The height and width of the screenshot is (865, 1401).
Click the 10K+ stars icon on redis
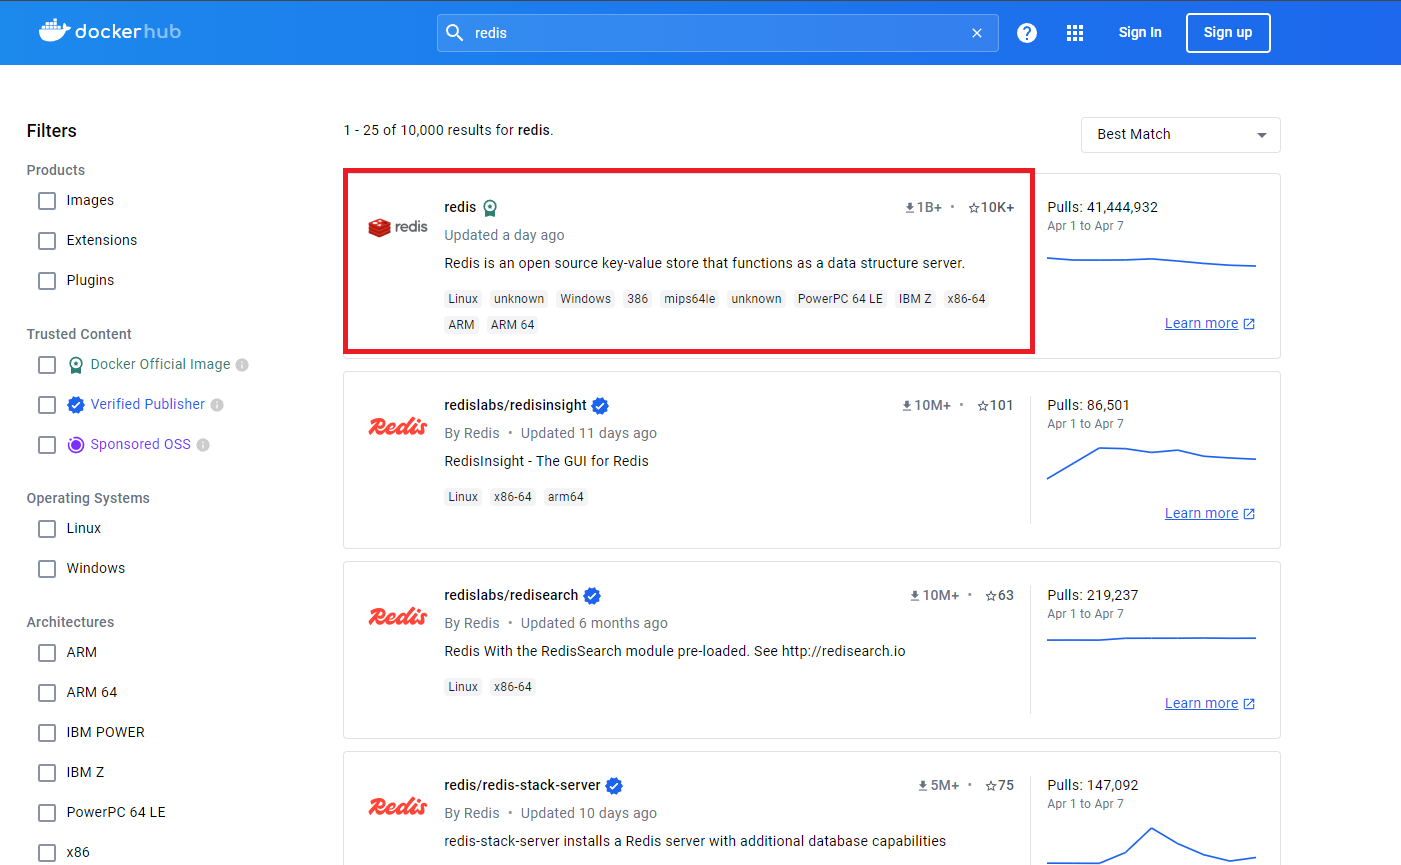[x=974, y=208]
